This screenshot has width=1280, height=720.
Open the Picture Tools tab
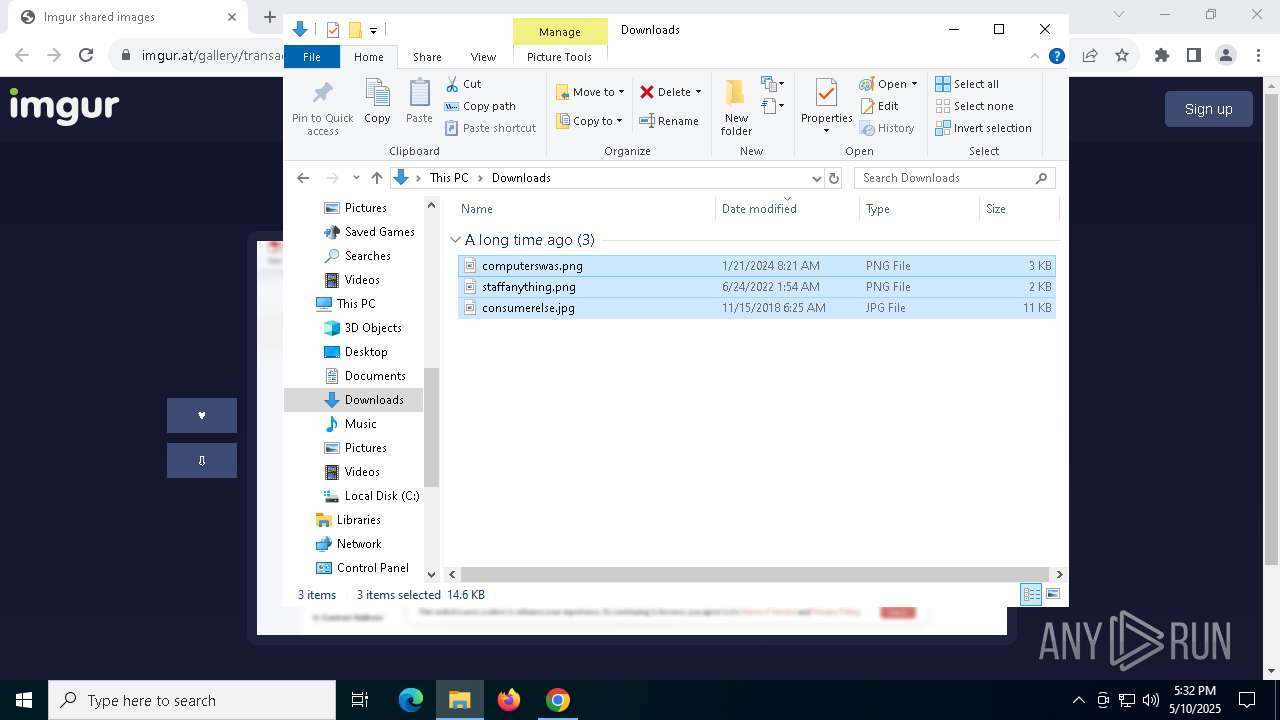click(x=559, y=57)
